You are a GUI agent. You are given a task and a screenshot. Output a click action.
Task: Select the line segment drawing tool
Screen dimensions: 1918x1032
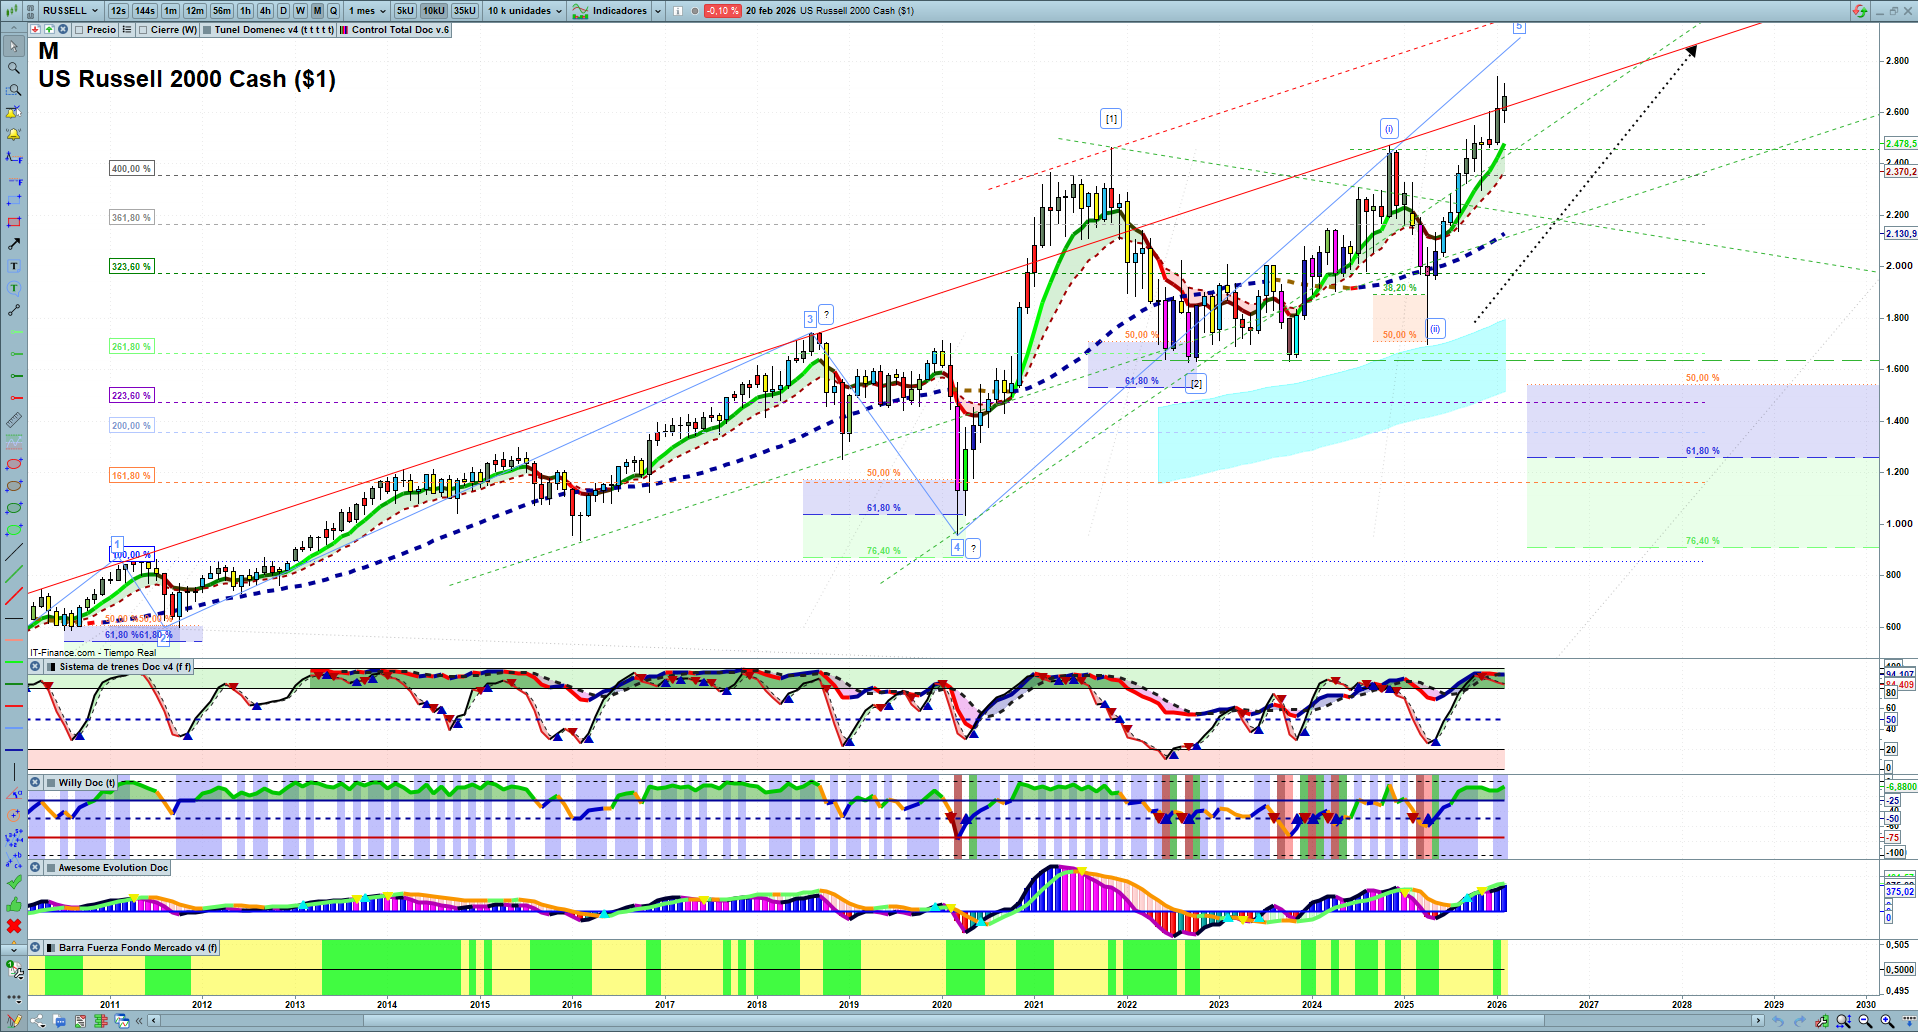click(14, 310)
